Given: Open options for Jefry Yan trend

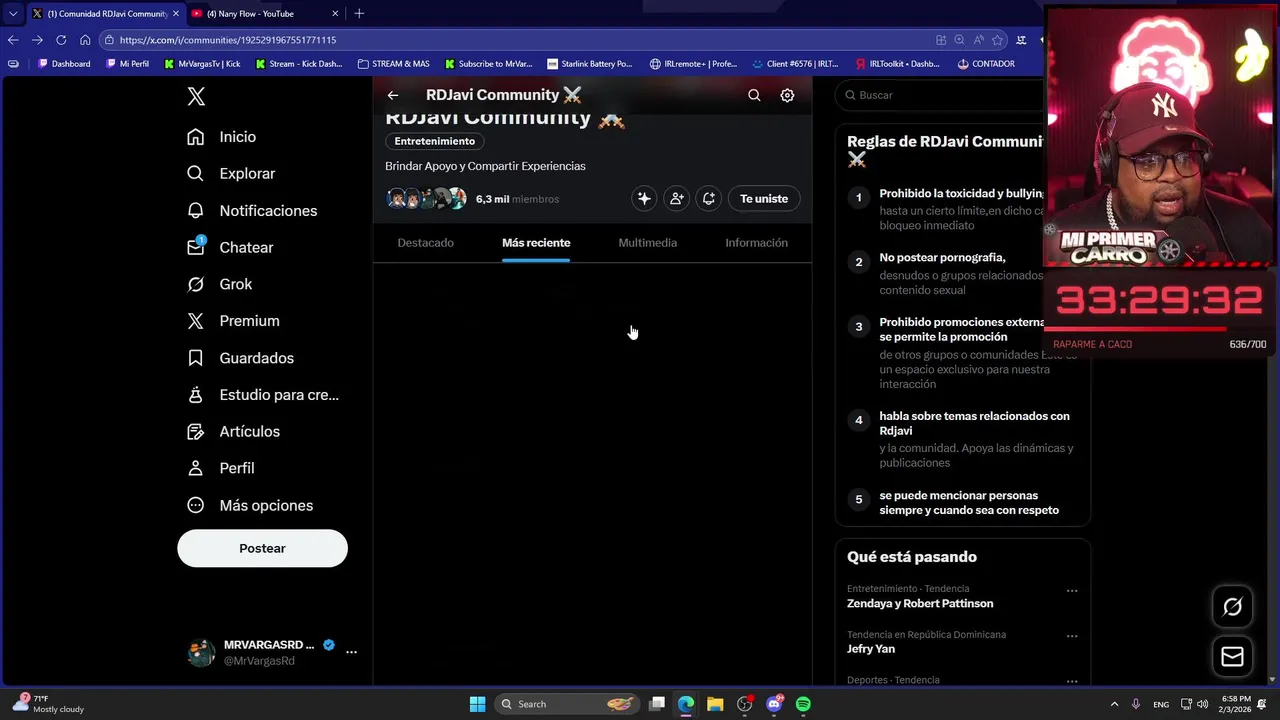Looking at the screenshot, I should (x=1072, y=636).
